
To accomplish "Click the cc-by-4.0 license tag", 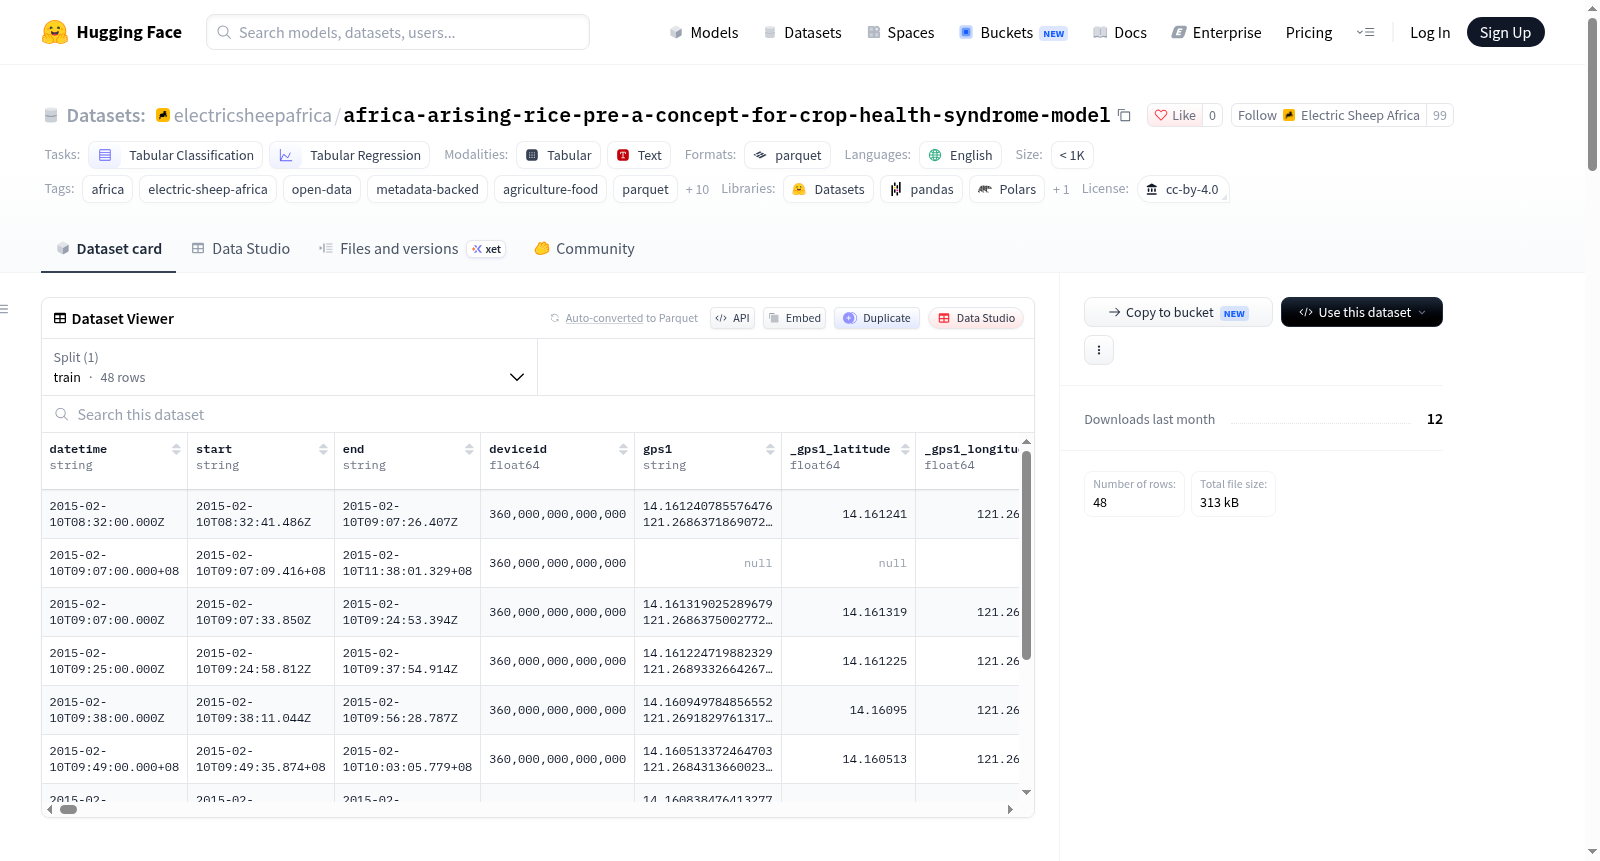I will [1182, 189].
